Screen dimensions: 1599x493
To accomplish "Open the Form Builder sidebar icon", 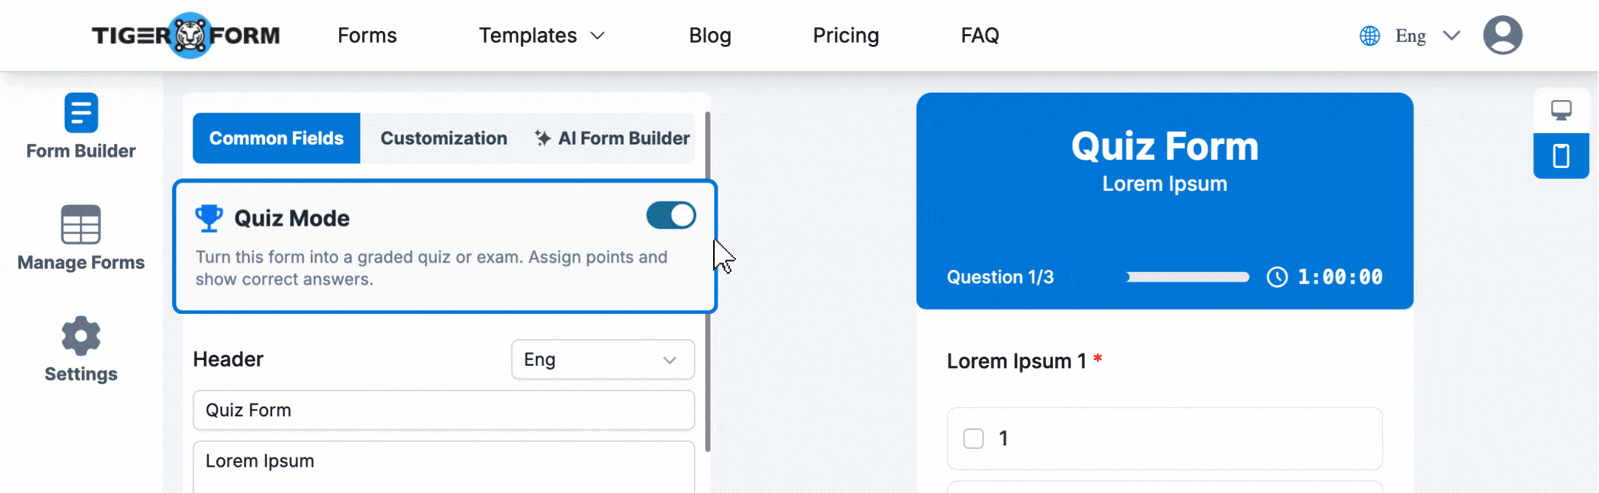I will point(81,113).
